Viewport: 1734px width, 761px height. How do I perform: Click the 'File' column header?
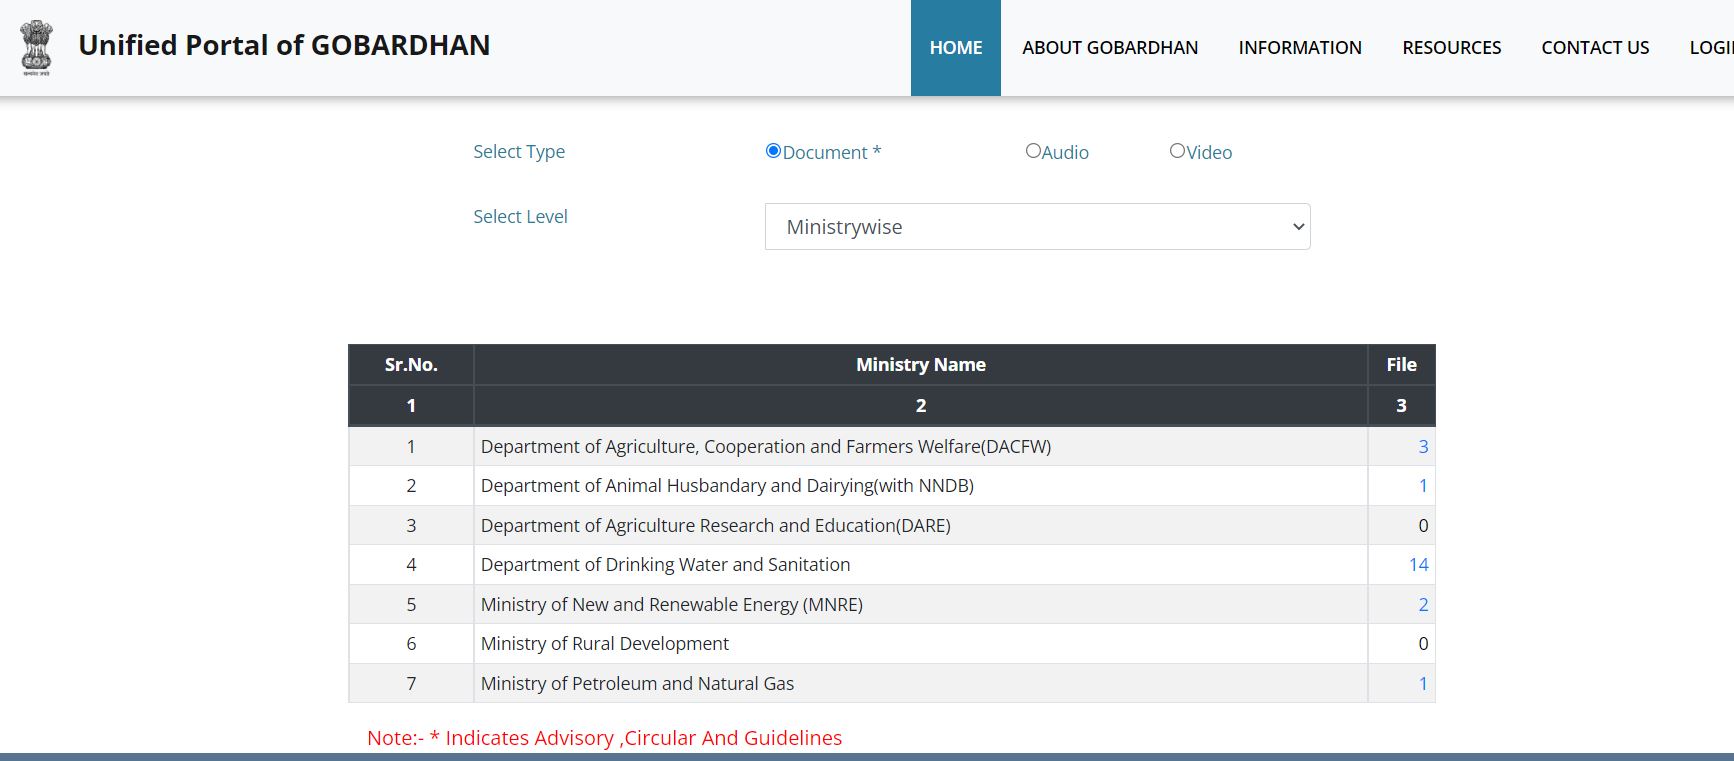coord(1401,365)
